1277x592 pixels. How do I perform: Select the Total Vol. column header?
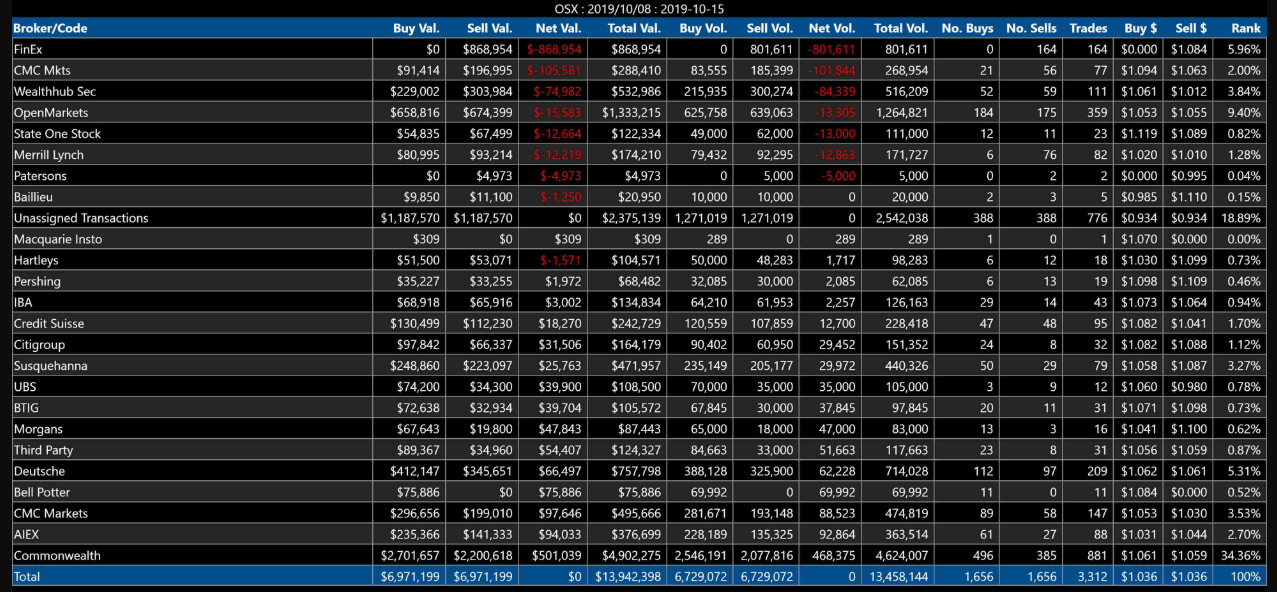901,28
